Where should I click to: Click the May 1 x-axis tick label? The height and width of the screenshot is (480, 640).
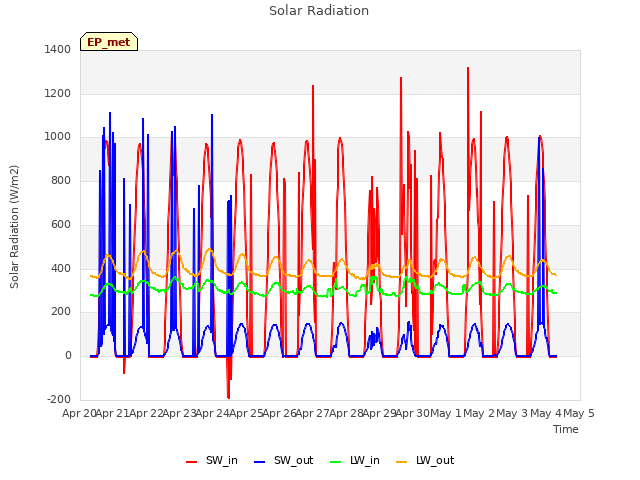click(x=446, y=413)
